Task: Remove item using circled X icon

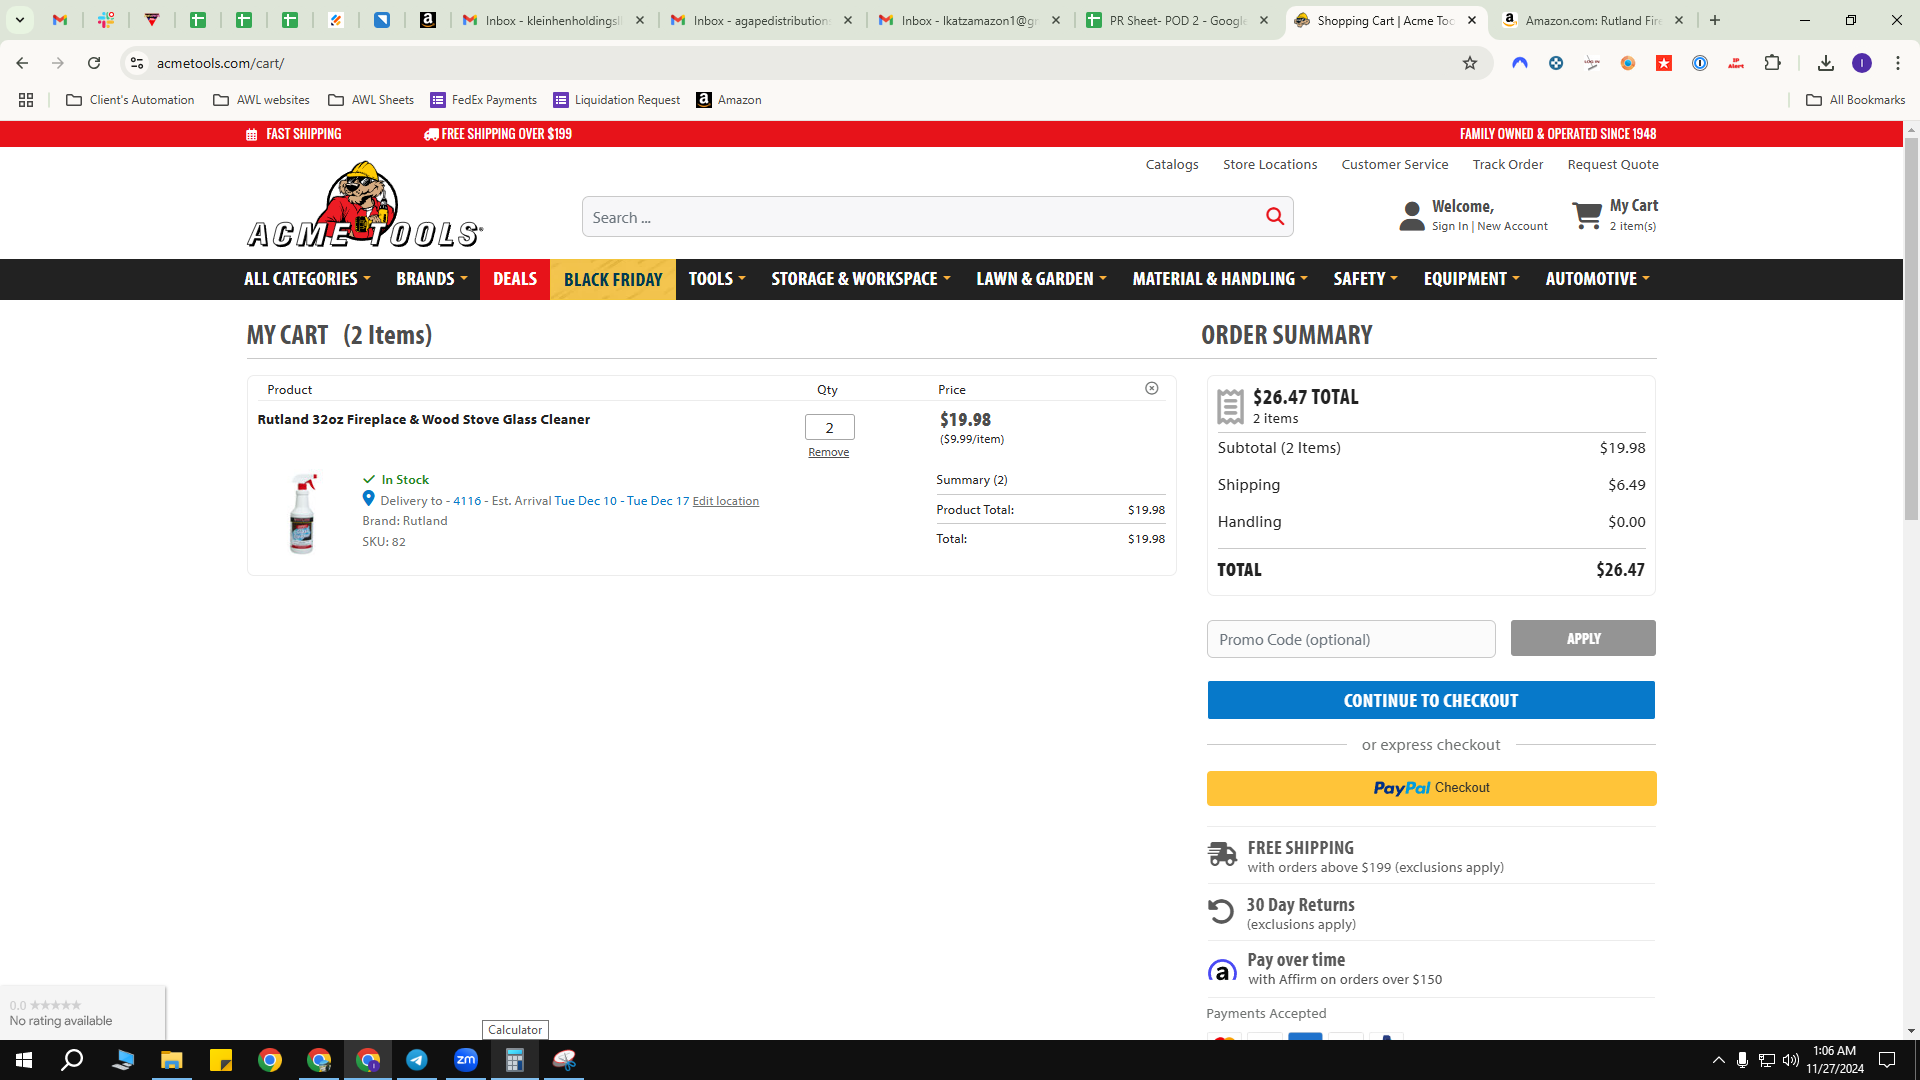Action: [1152, 389]
